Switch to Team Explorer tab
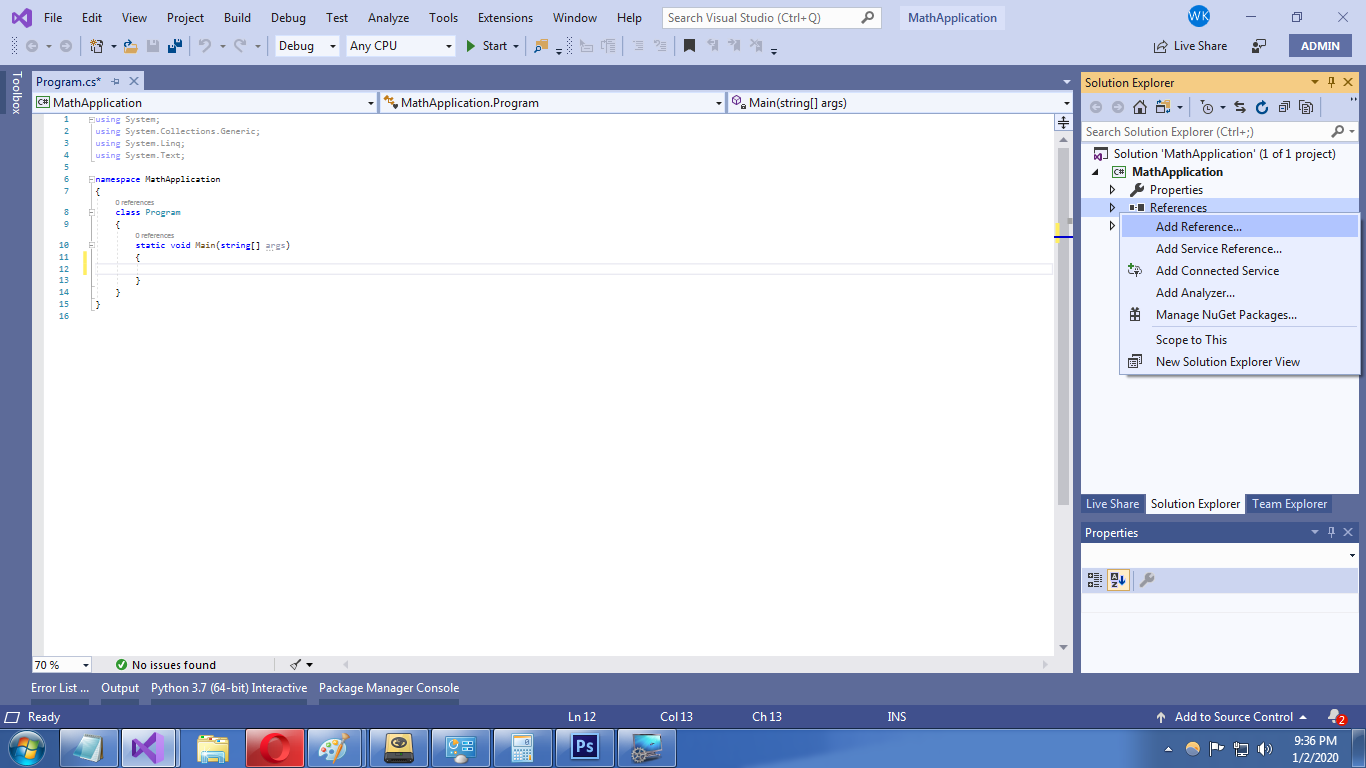The height and width of the screenshot is (768, 1366). 1290,504
